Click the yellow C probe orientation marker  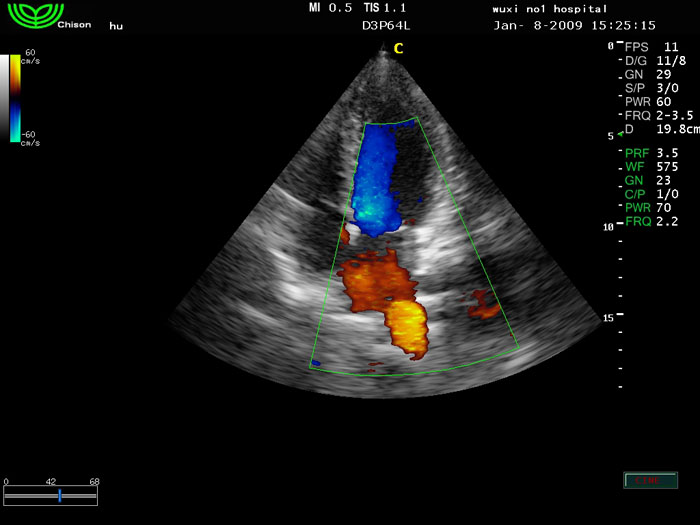pos(398,48)
